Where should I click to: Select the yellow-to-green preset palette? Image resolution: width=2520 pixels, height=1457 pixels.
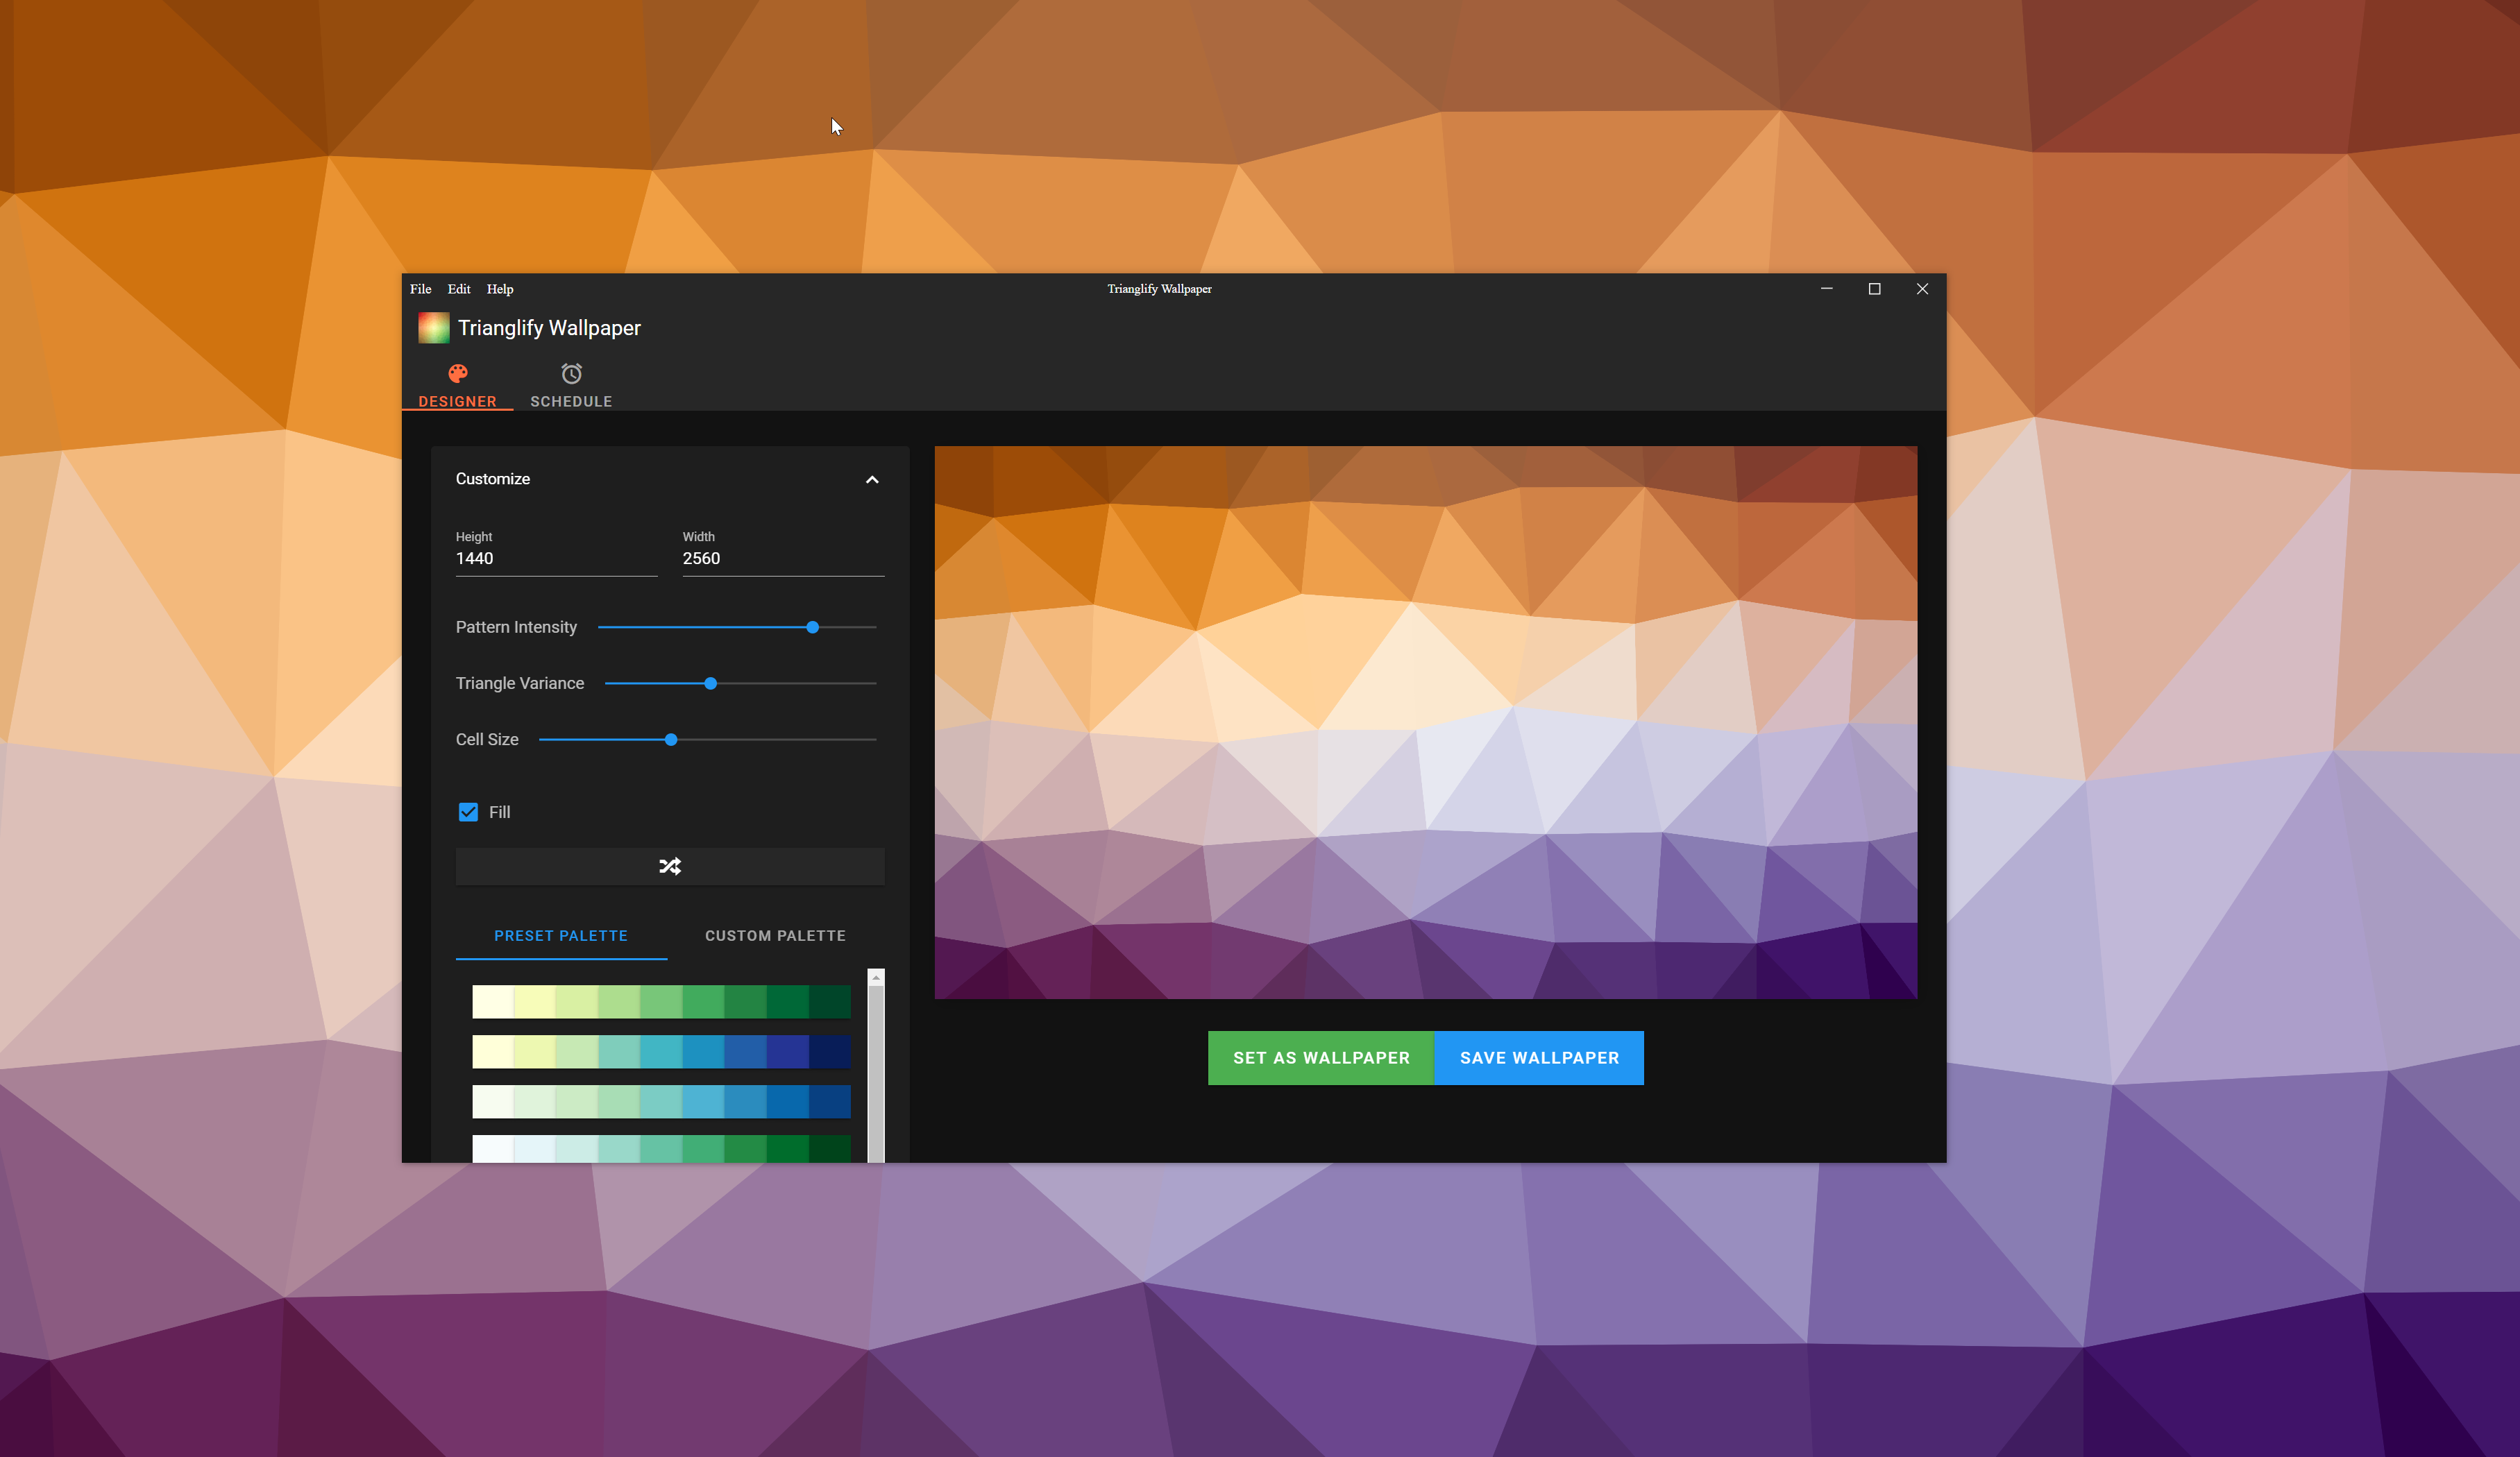point(661,1001)
